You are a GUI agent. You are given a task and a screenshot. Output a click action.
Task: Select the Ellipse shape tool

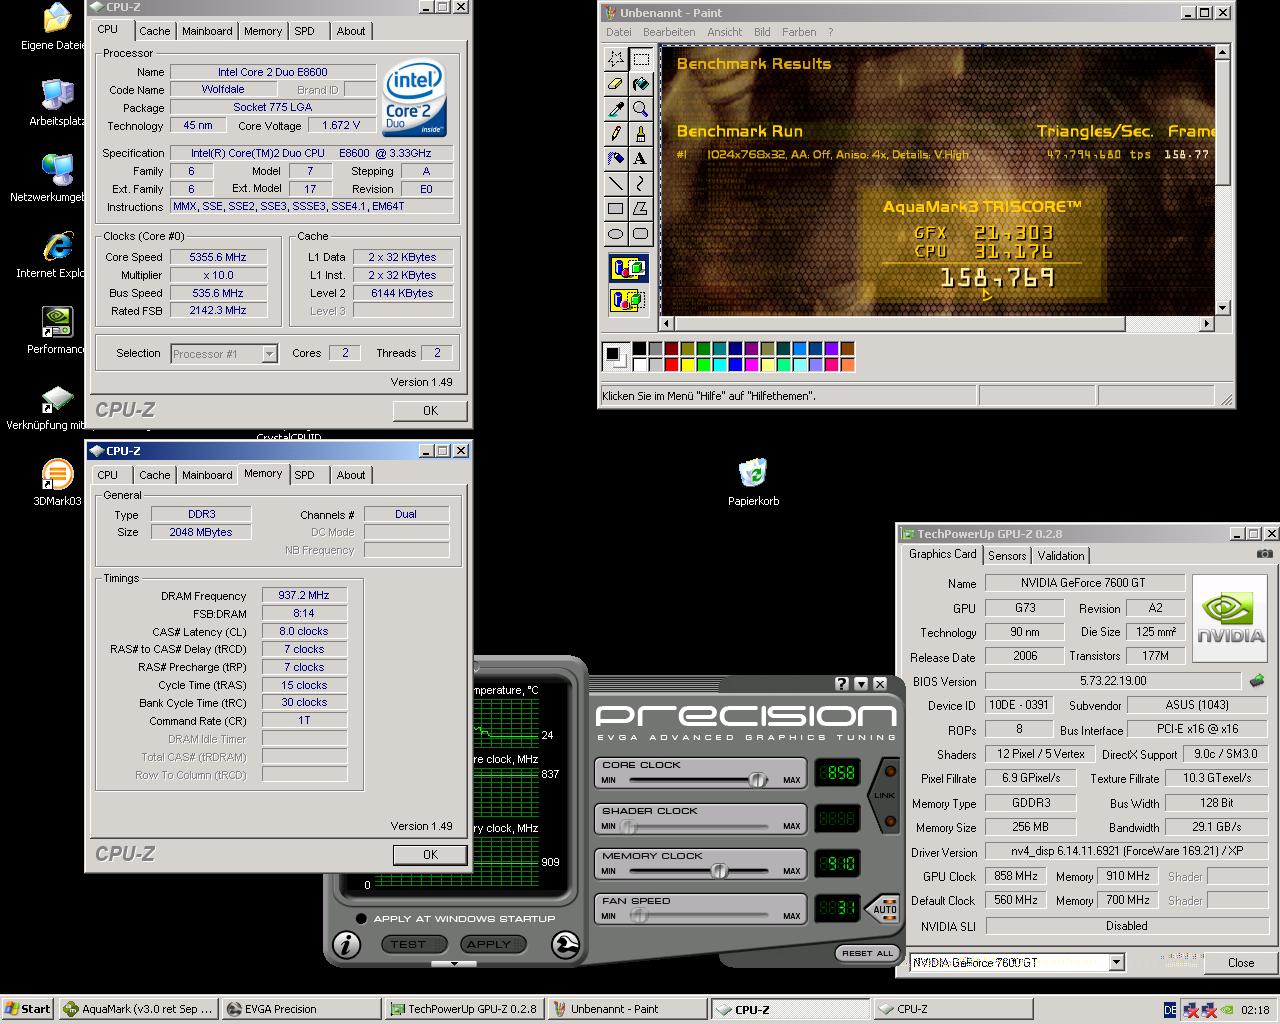[616, 233]
